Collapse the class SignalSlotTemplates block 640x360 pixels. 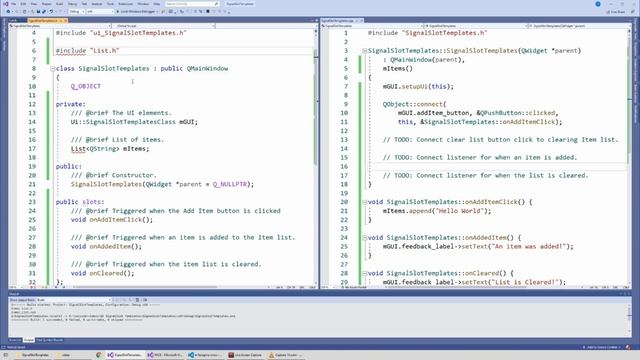pos(53,69)
